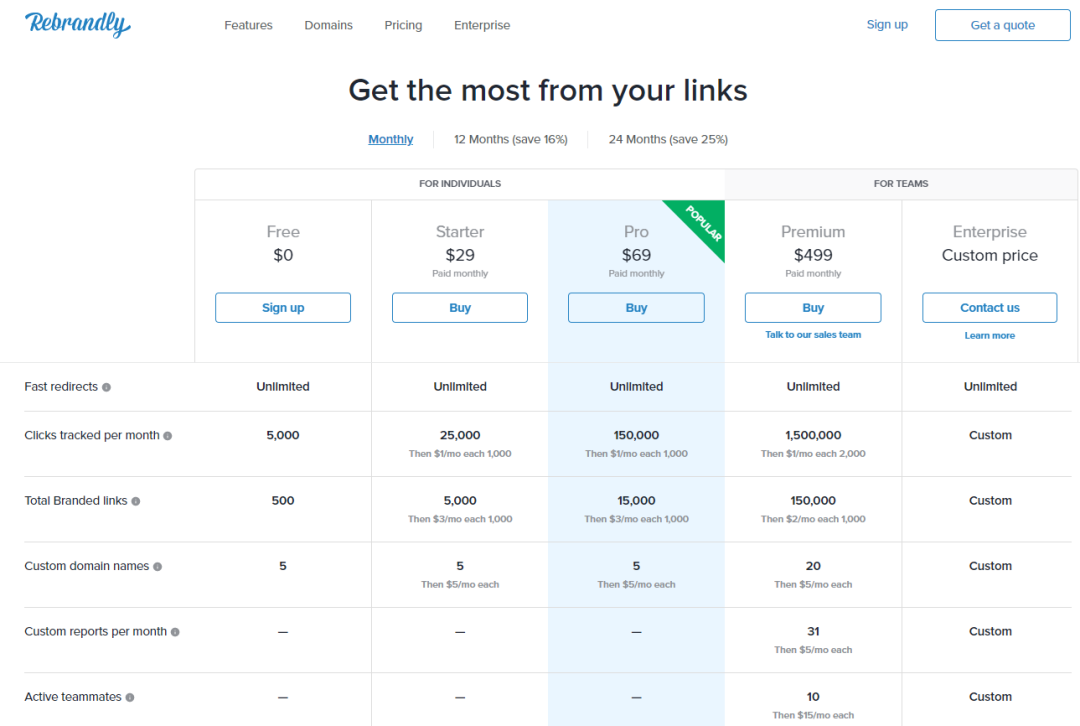The width and height of the screenshot is (1080, 726).
Task: Open the Rebrandly logo home link
Action: click(77, 24)
